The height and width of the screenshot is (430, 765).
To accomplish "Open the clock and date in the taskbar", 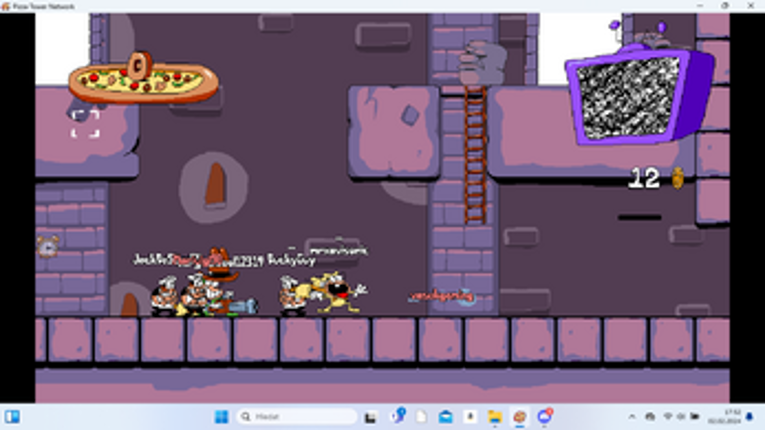I will (724, 416).
